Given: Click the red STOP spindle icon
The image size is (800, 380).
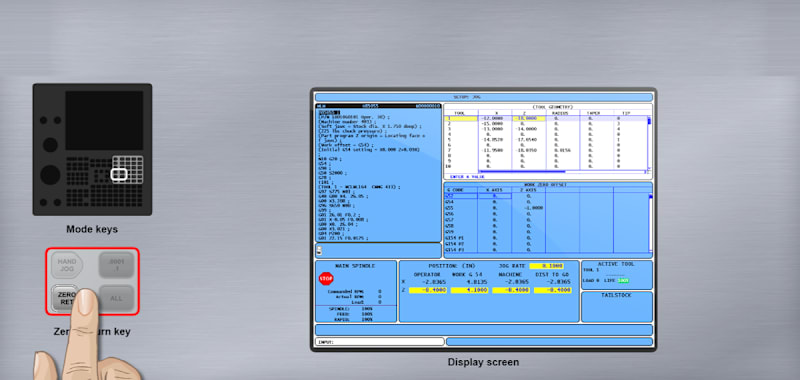Looking at the screenshot, I should point(326,279).
